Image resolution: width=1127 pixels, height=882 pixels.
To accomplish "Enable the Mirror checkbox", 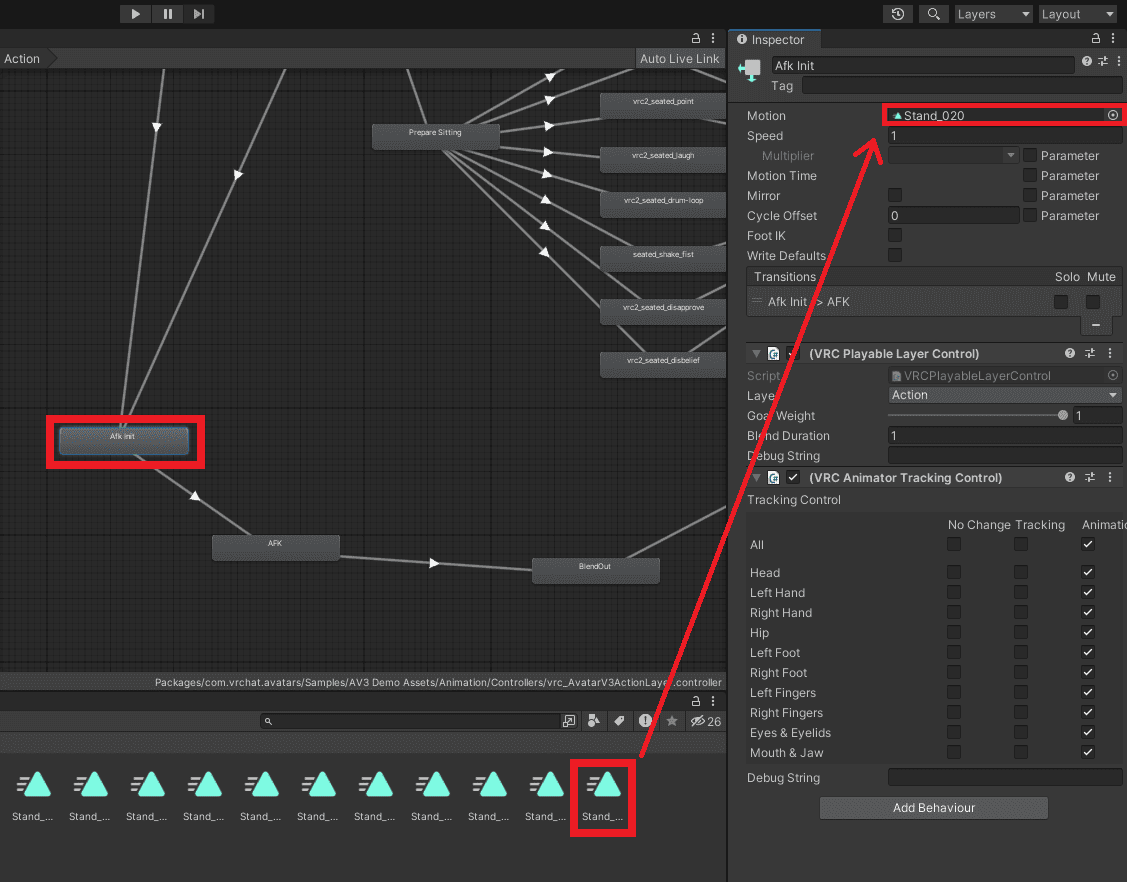I will 895,196.
